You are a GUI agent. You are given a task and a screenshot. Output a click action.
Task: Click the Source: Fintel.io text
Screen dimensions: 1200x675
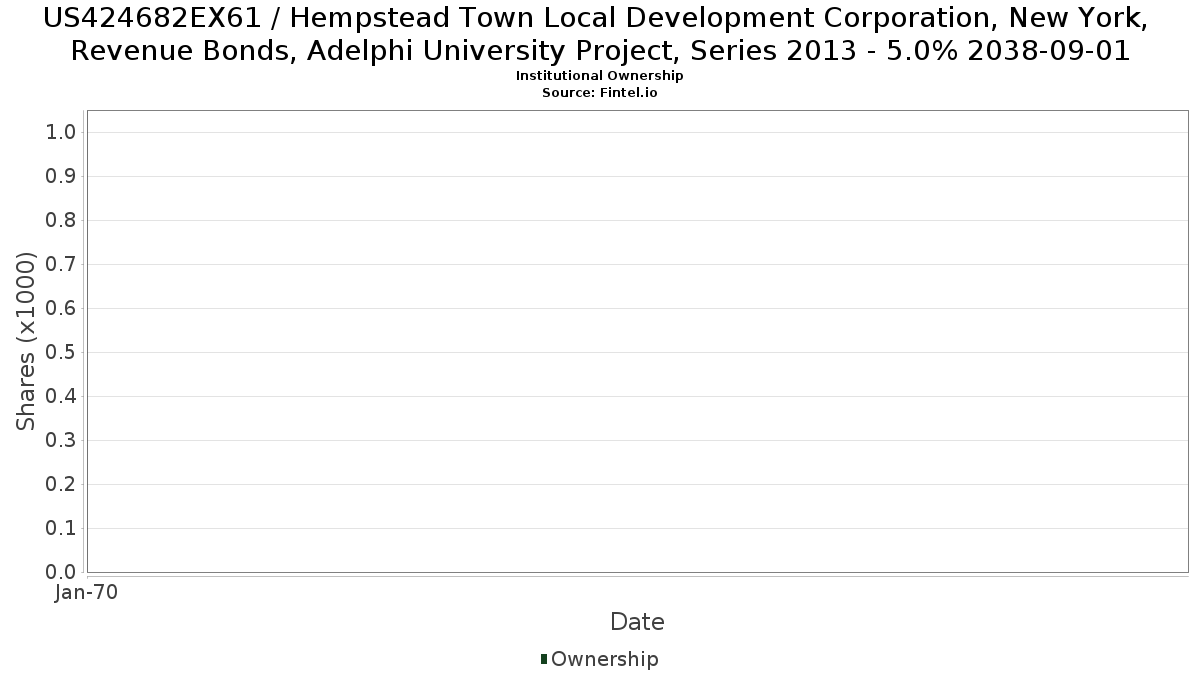(599, 92)
